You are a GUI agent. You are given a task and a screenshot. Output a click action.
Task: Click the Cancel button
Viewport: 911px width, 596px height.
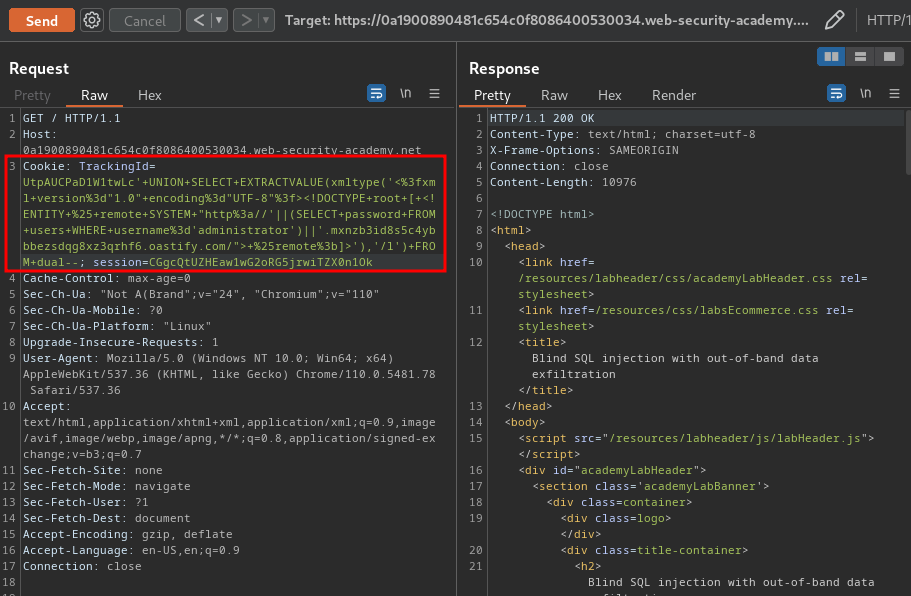(145, 20)
